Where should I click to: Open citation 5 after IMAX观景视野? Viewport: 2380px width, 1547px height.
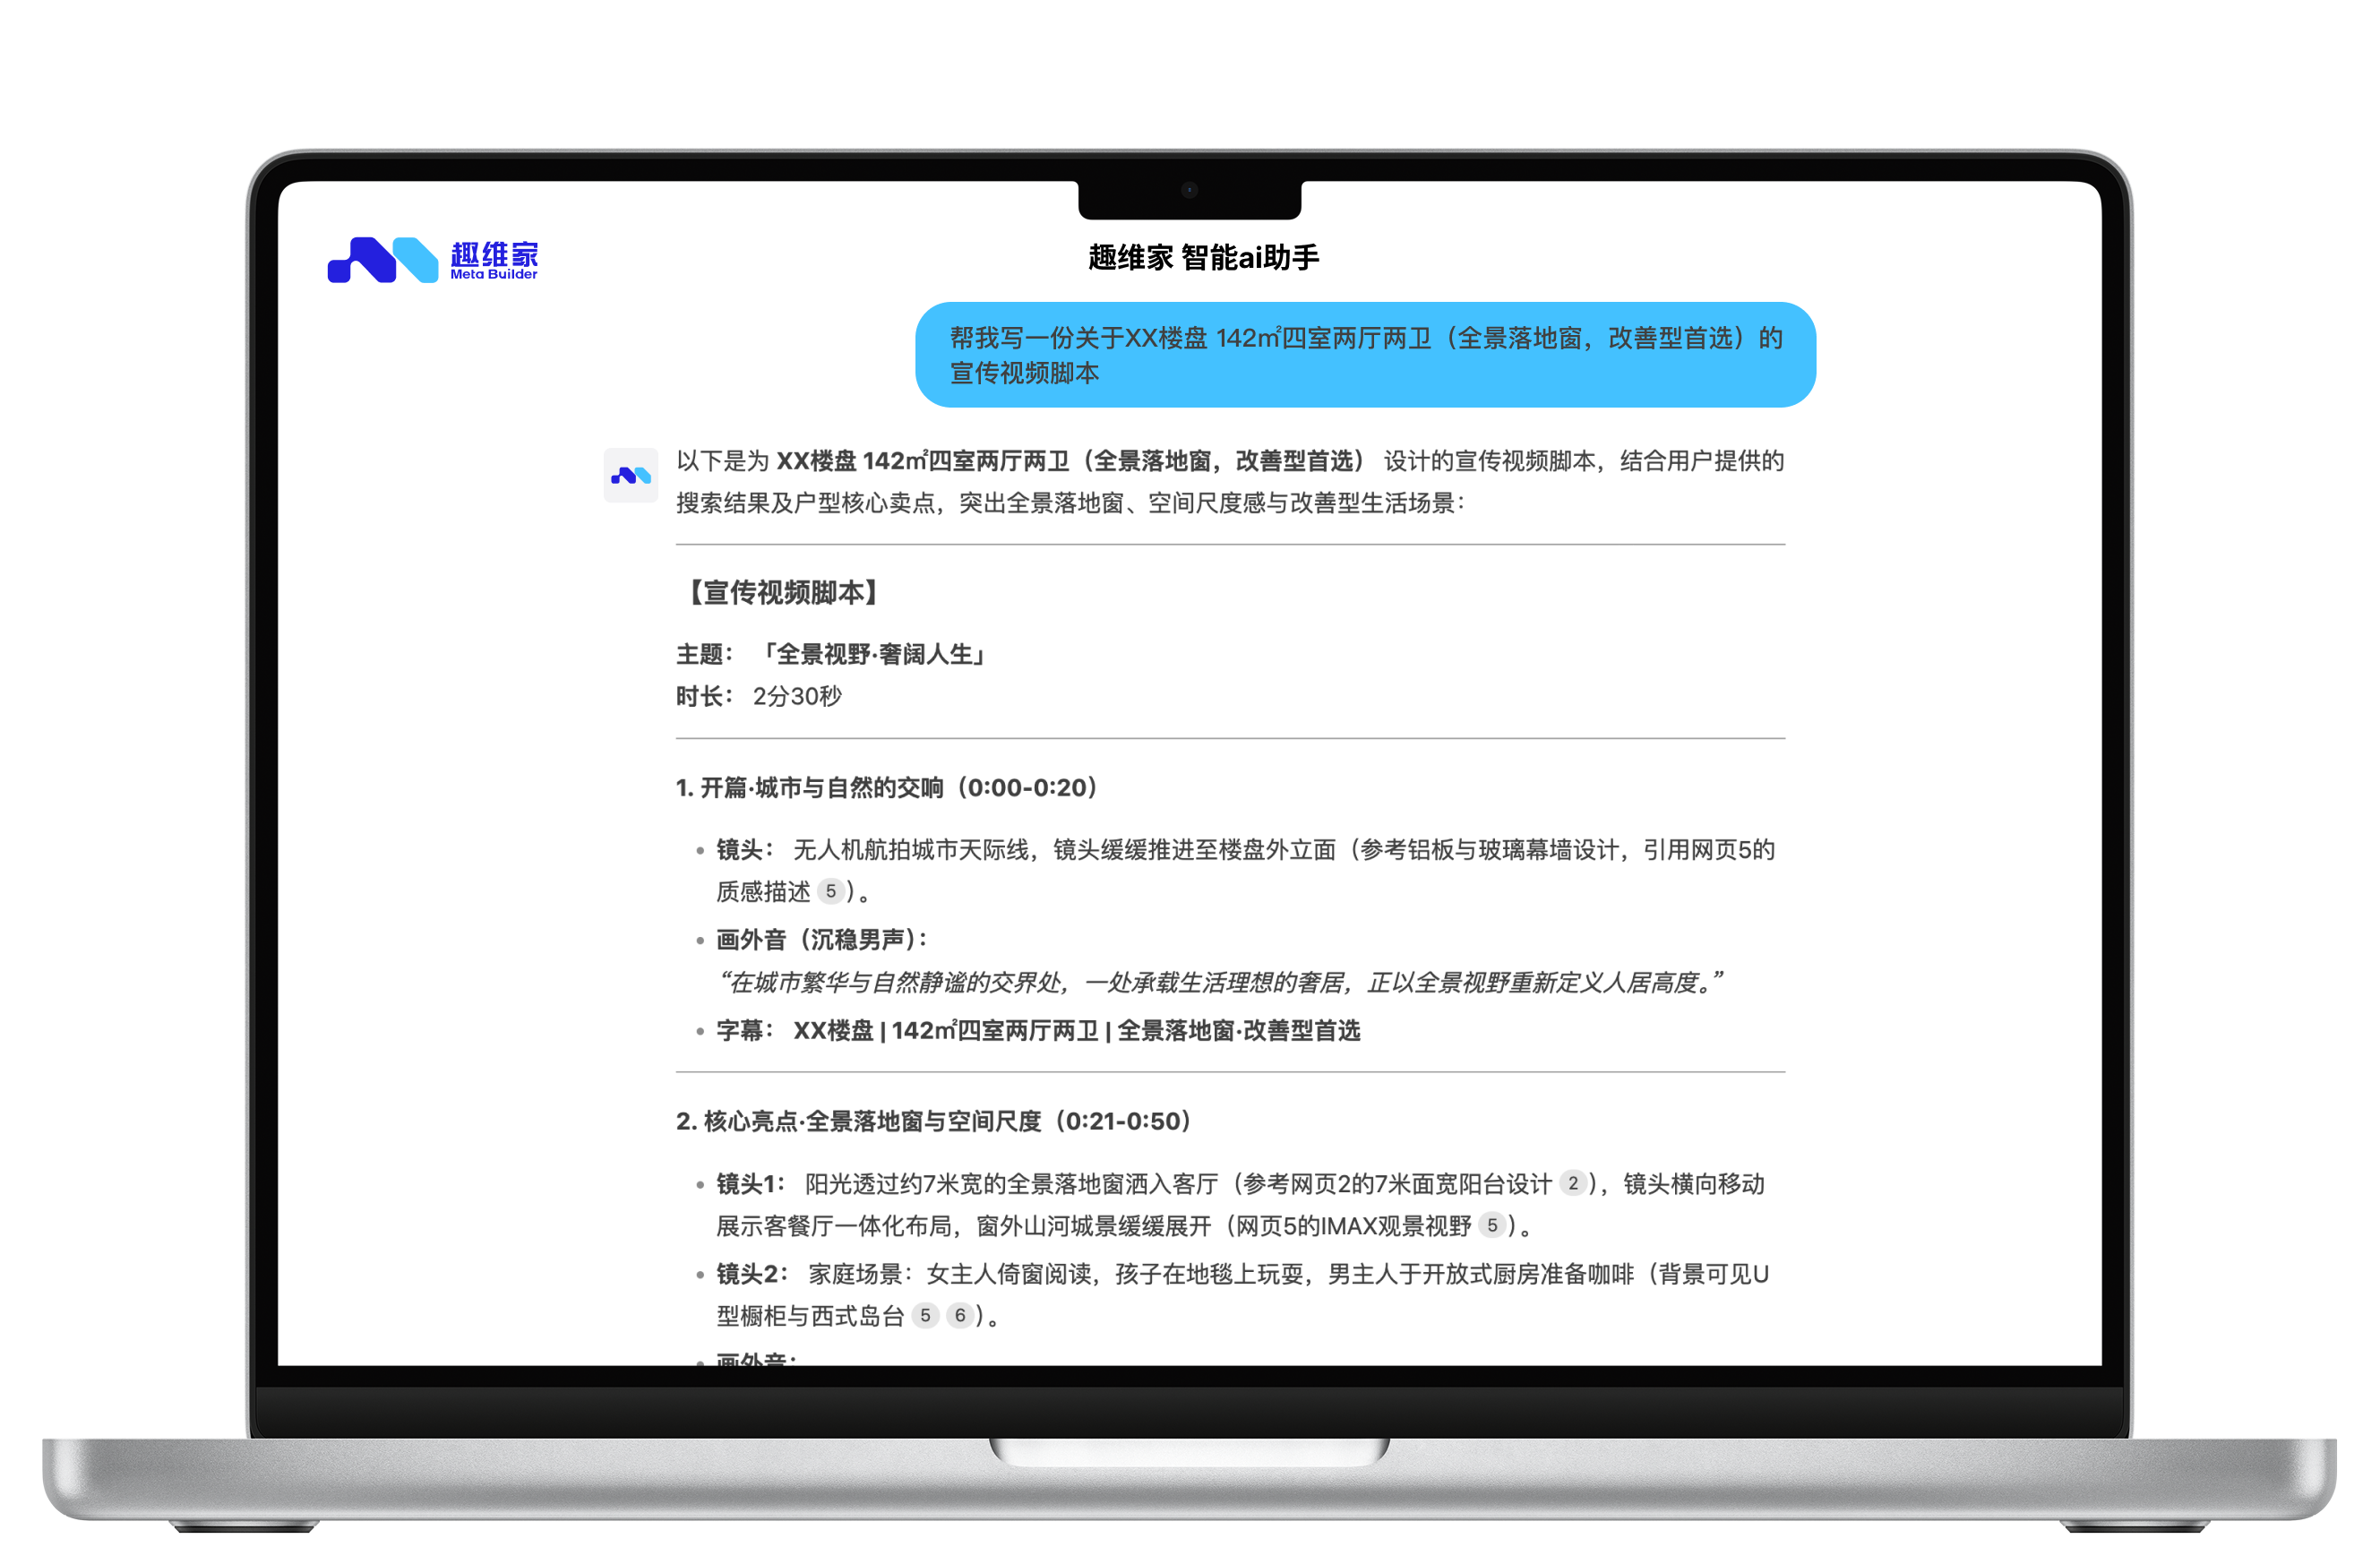coord(1491,1225)
